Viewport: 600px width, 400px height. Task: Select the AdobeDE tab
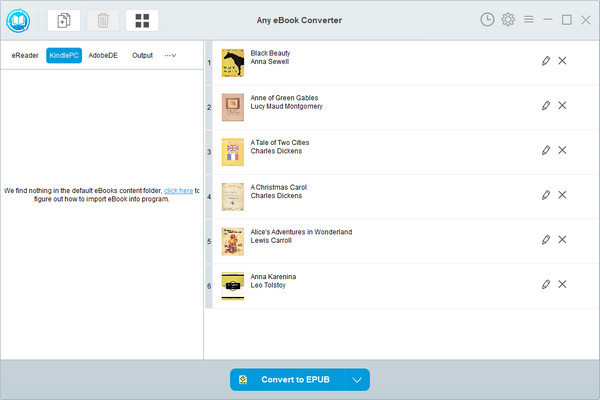[103, 56]
